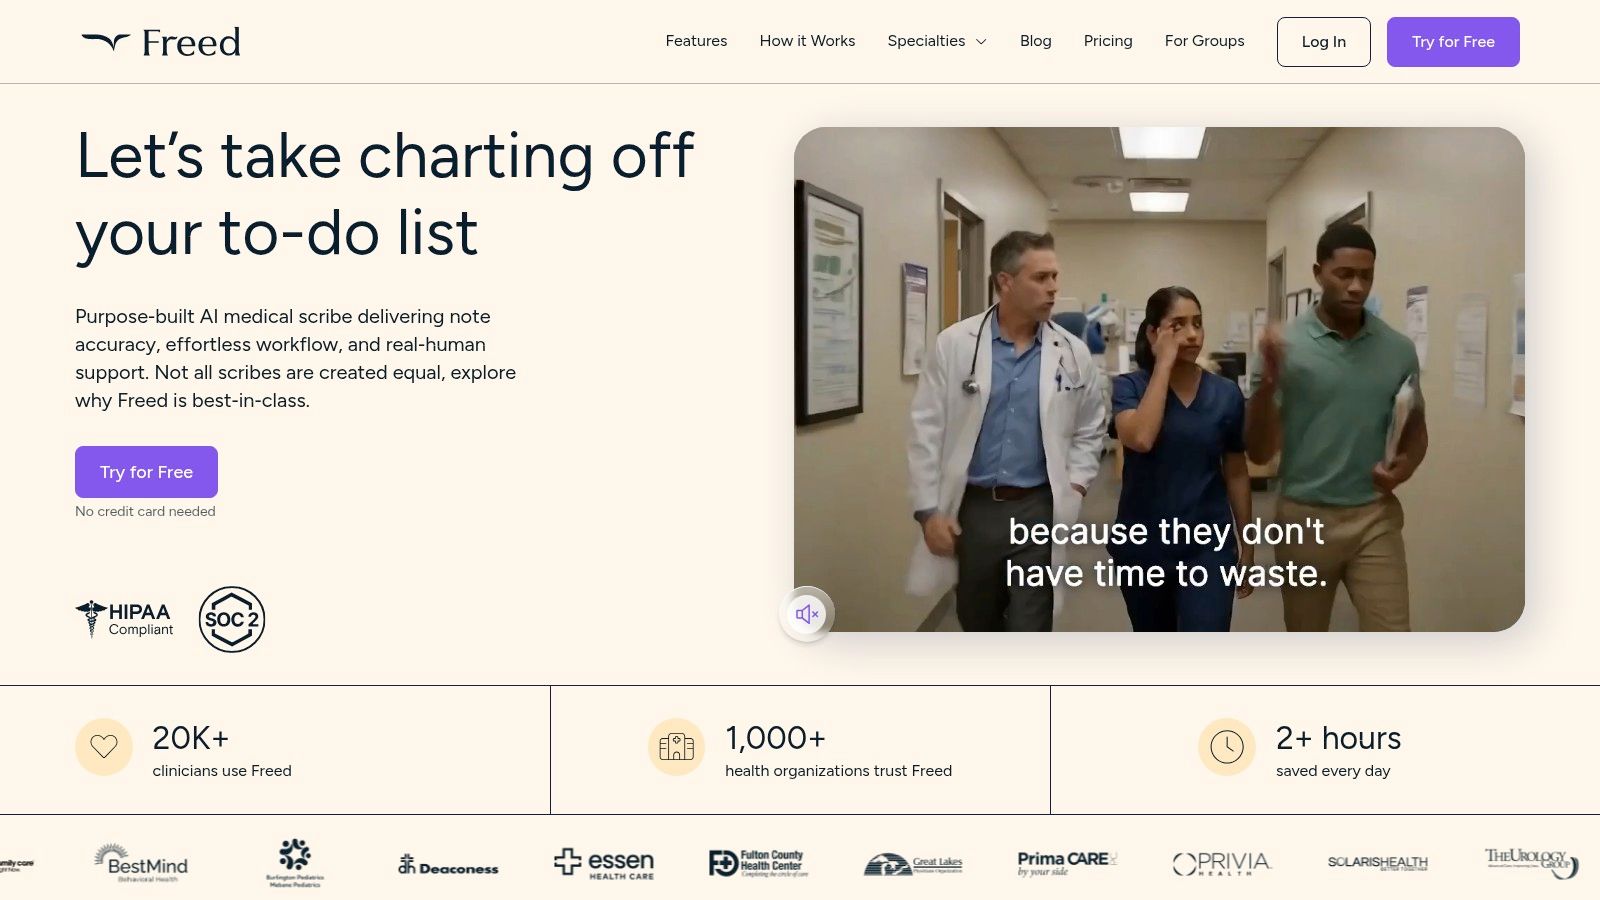
Task: Click the 'Purpose-built AI medical scribe' paragraph
Action: [296, 358]
